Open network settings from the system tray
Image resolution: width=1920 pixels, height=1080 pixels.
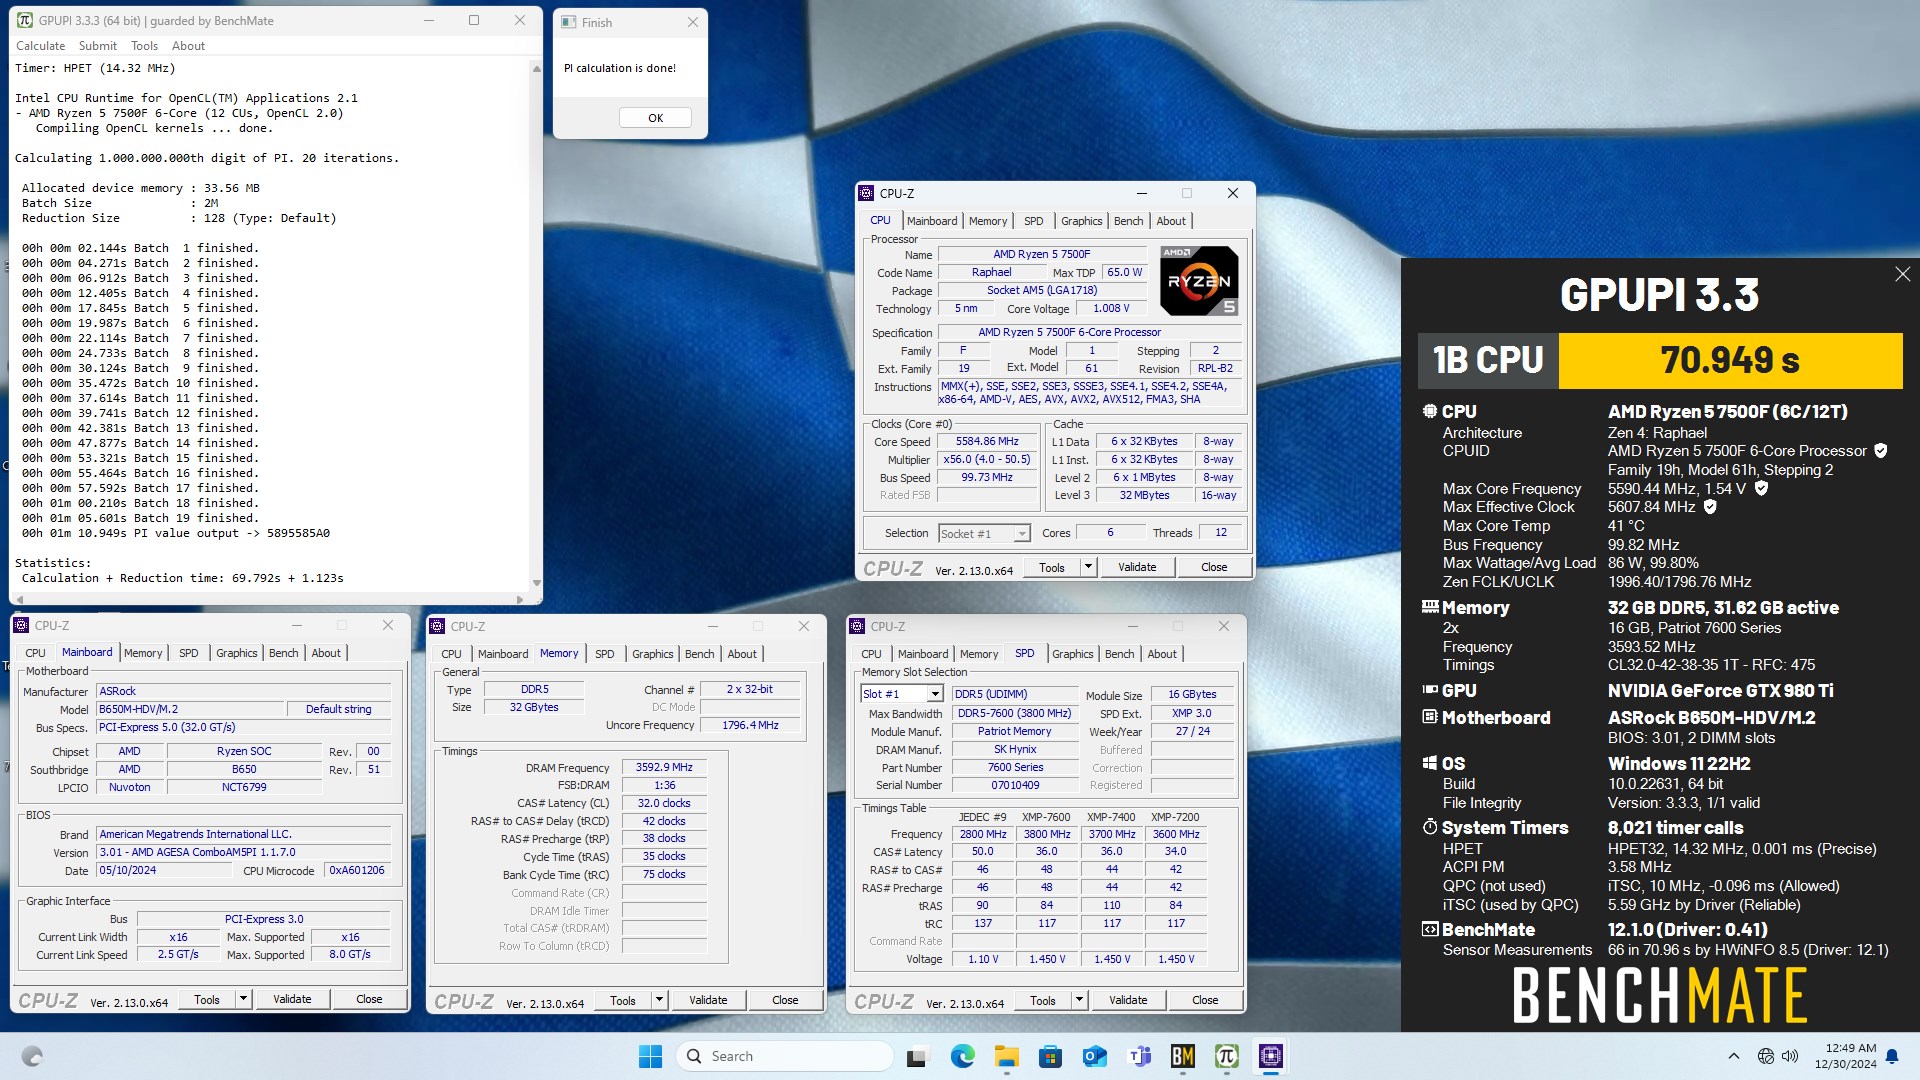[1766, 1056]
